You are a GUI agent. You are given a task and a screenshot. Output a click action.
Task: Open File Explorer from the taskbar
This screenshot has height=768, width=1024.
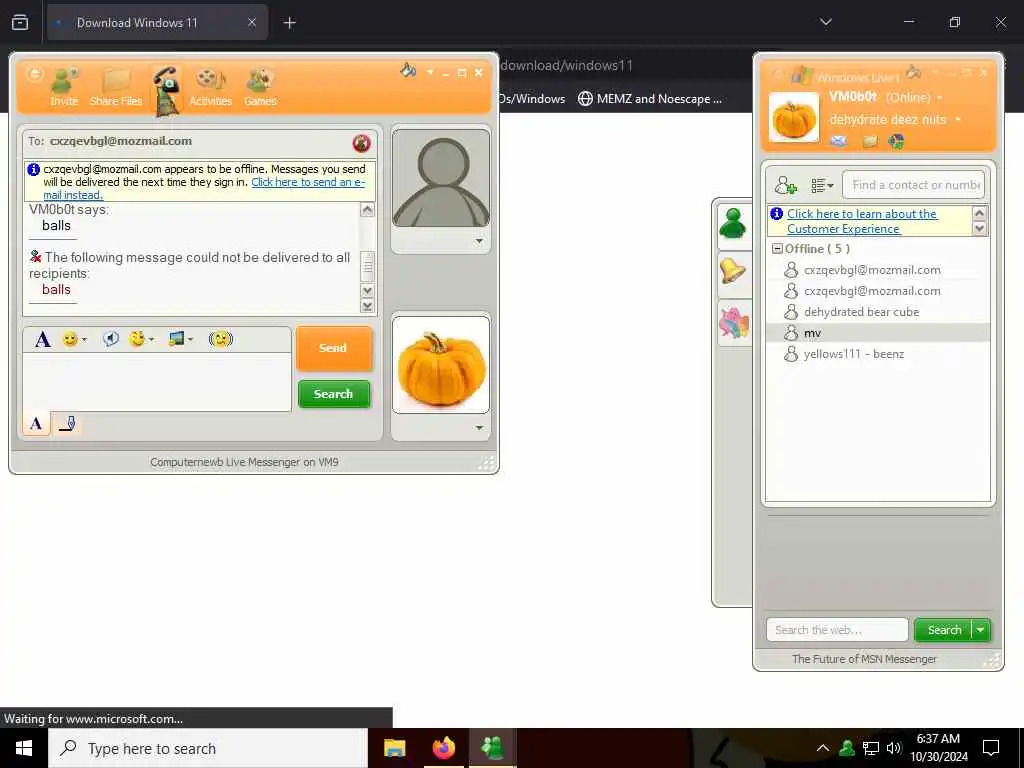coord(395,748)
